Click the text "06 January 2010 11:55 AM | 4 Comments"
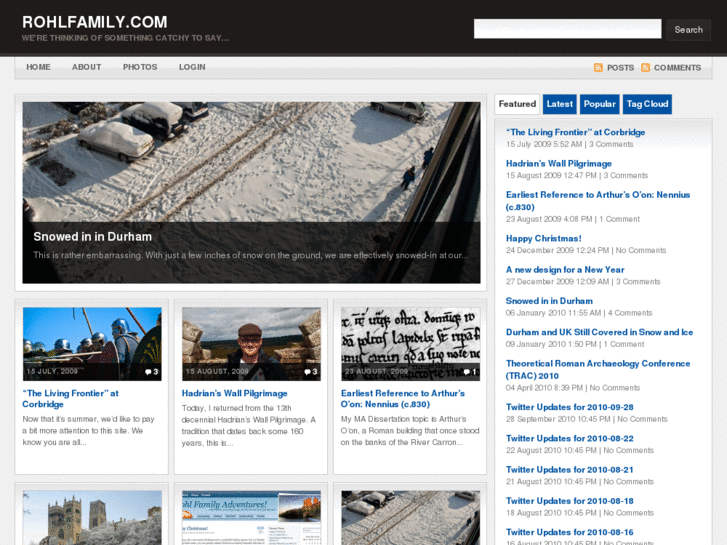727x545 pixels. coord(579,313)
